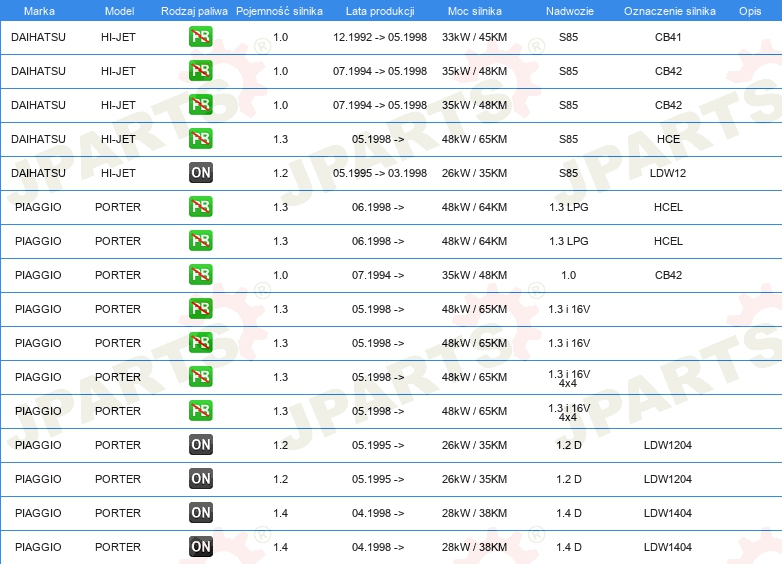Select the HCE engine code cell

[x=668, y=139]
